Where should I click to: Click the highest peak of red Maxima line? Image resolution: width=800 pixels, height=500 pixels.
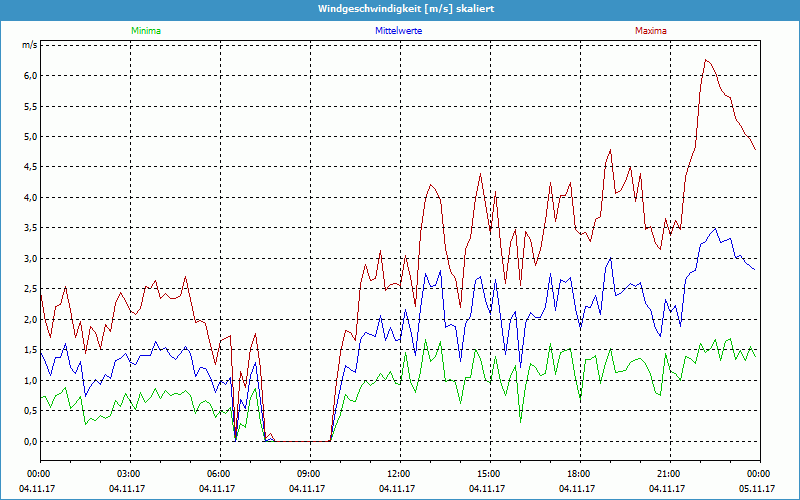coord(706,60)
